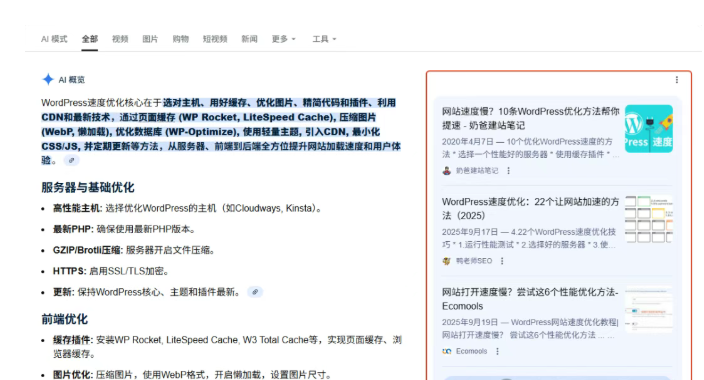The width and height of the screenshot is (704, 380).
Task: Select the 全部 tab
Action: (x=89, y=39)
